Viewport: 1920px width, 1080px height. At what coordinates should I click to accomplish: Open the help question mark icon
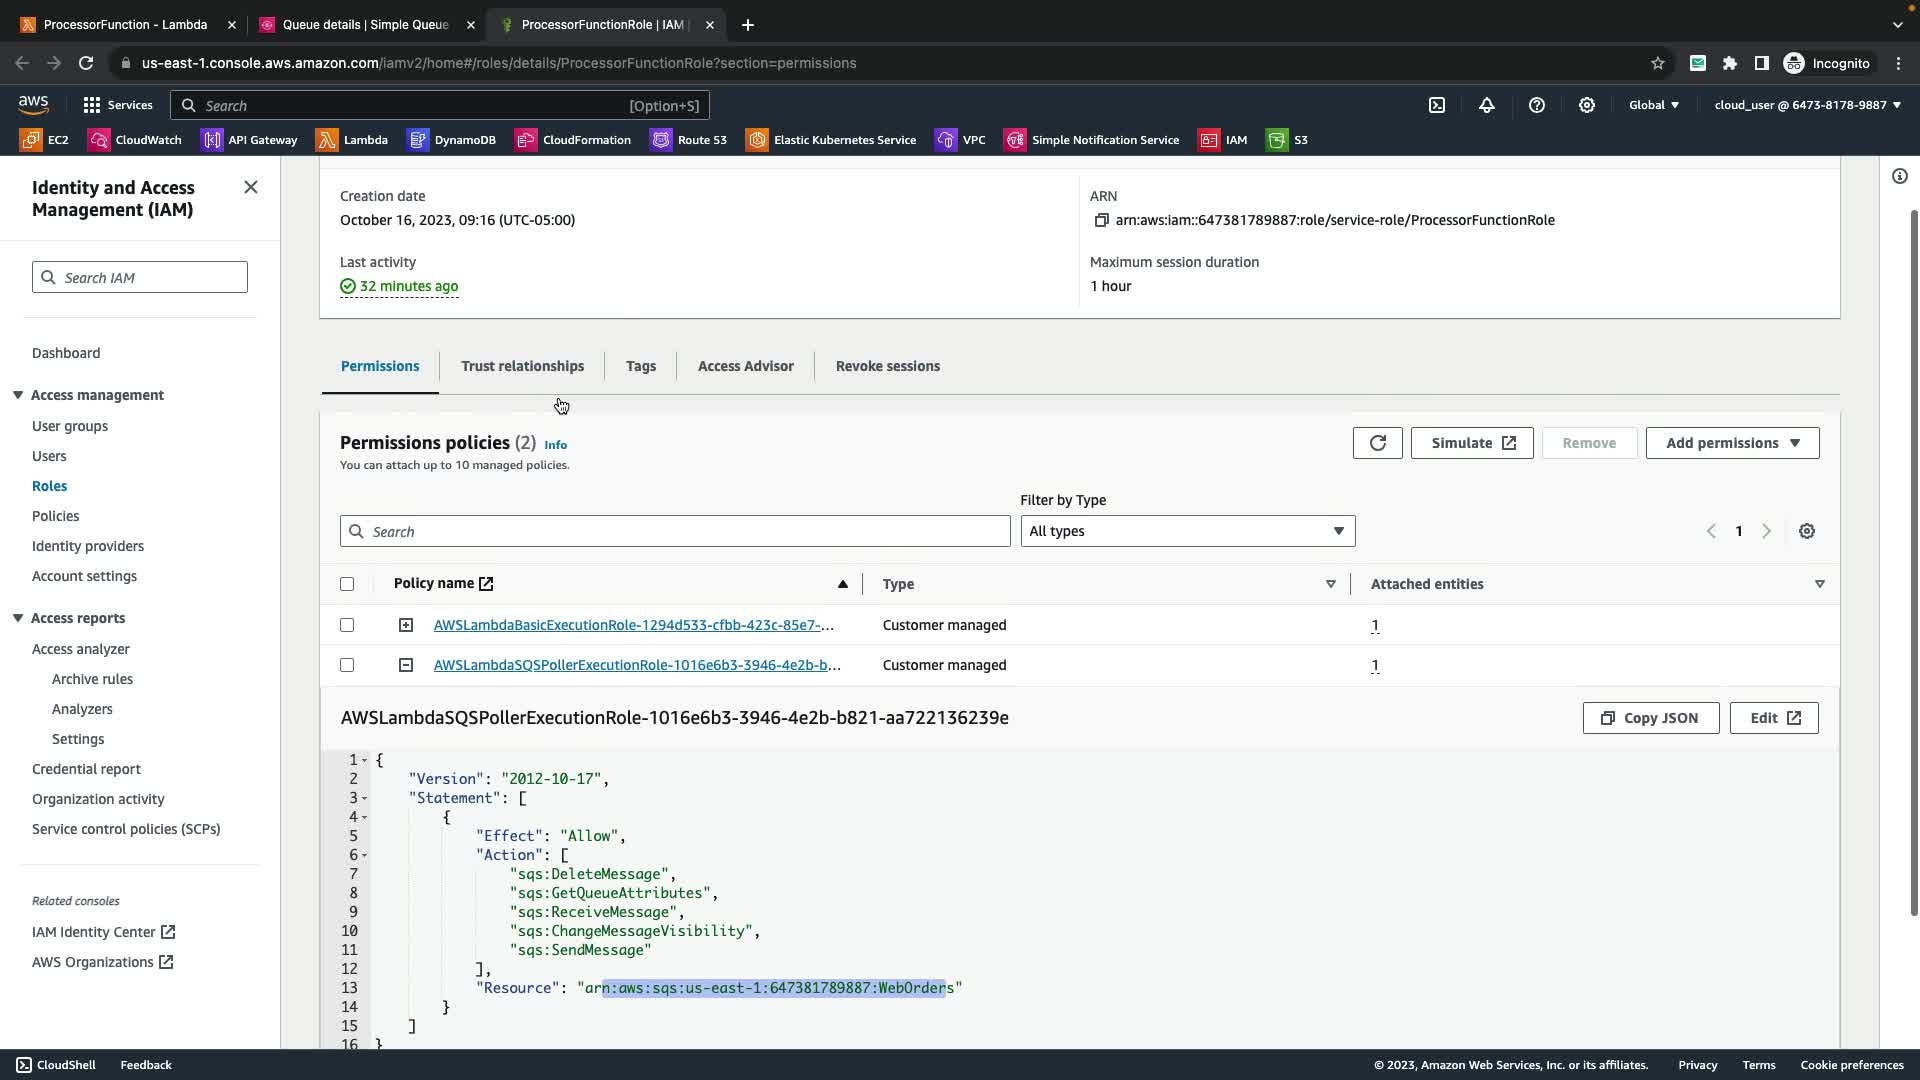[x=1537, y=105]
